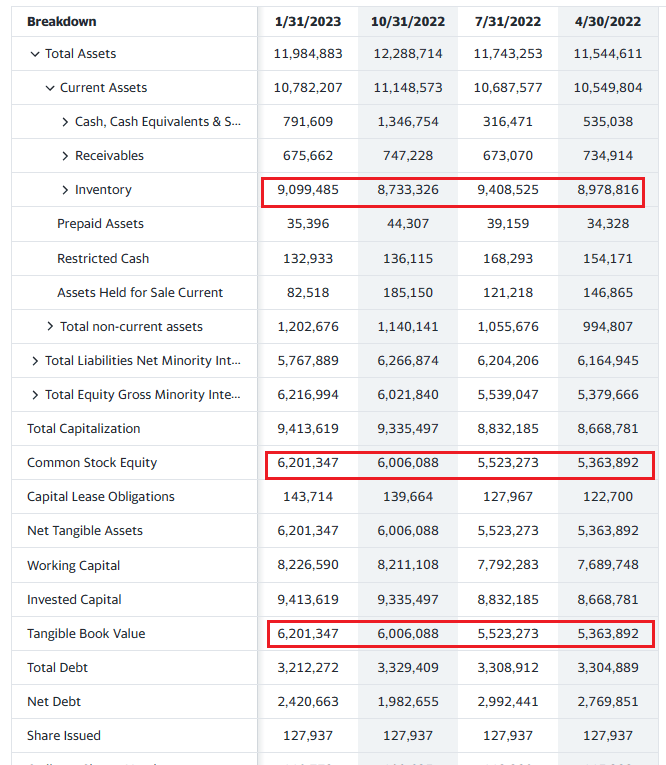Expand the Receivables row
Screen dimensions: 666x765
pyautogui.click(x=65, y=156)
